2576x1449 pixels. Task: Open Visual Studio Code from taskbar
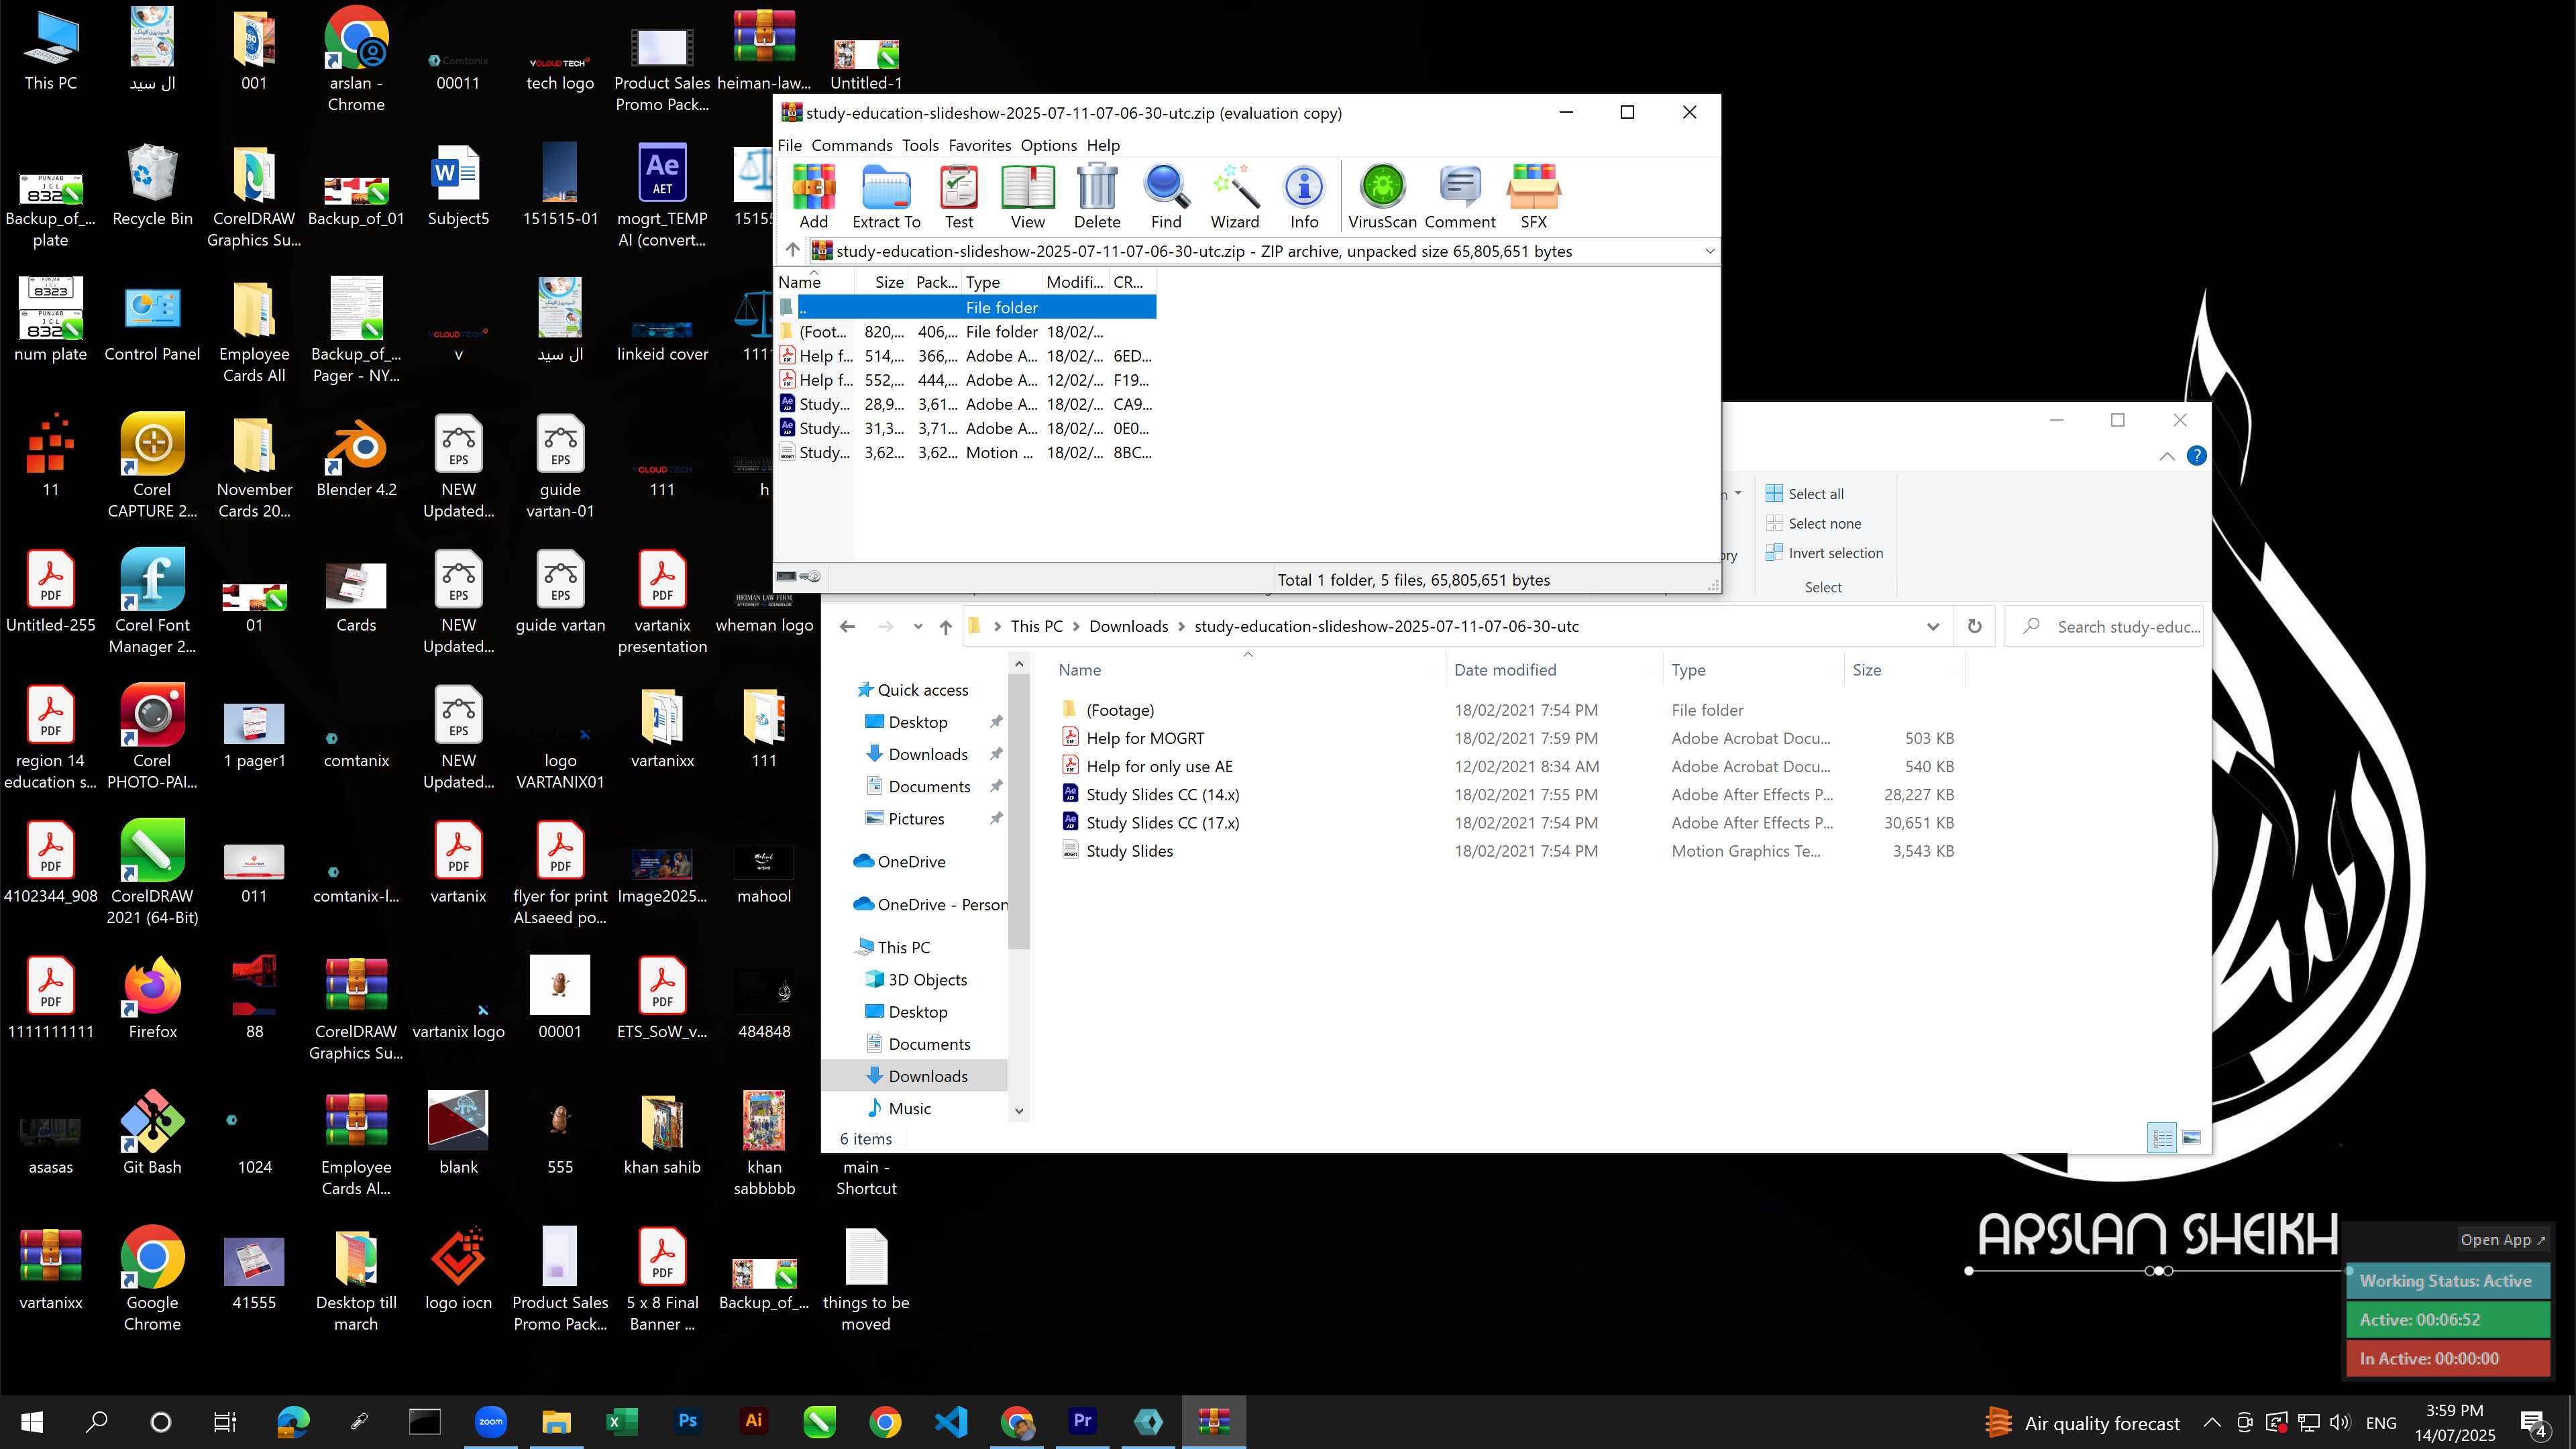point(950,1421)
